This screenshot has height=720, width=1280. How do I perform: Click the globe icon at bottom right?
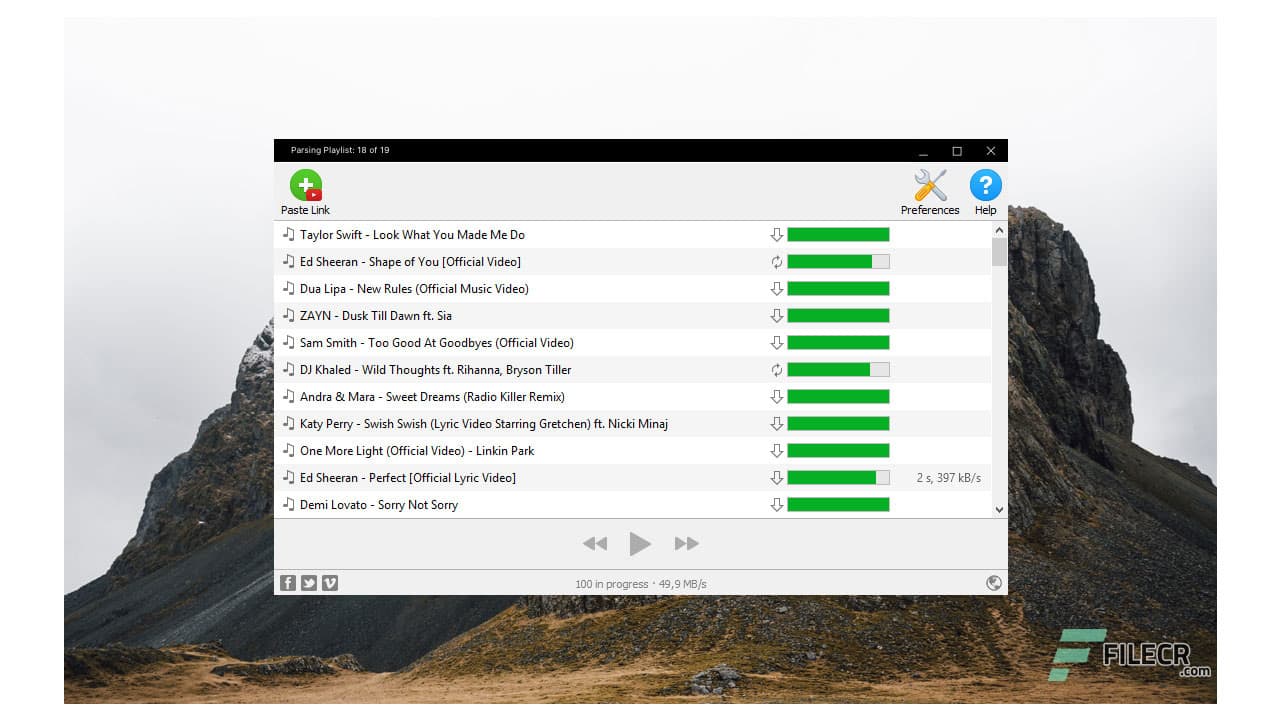994,582
